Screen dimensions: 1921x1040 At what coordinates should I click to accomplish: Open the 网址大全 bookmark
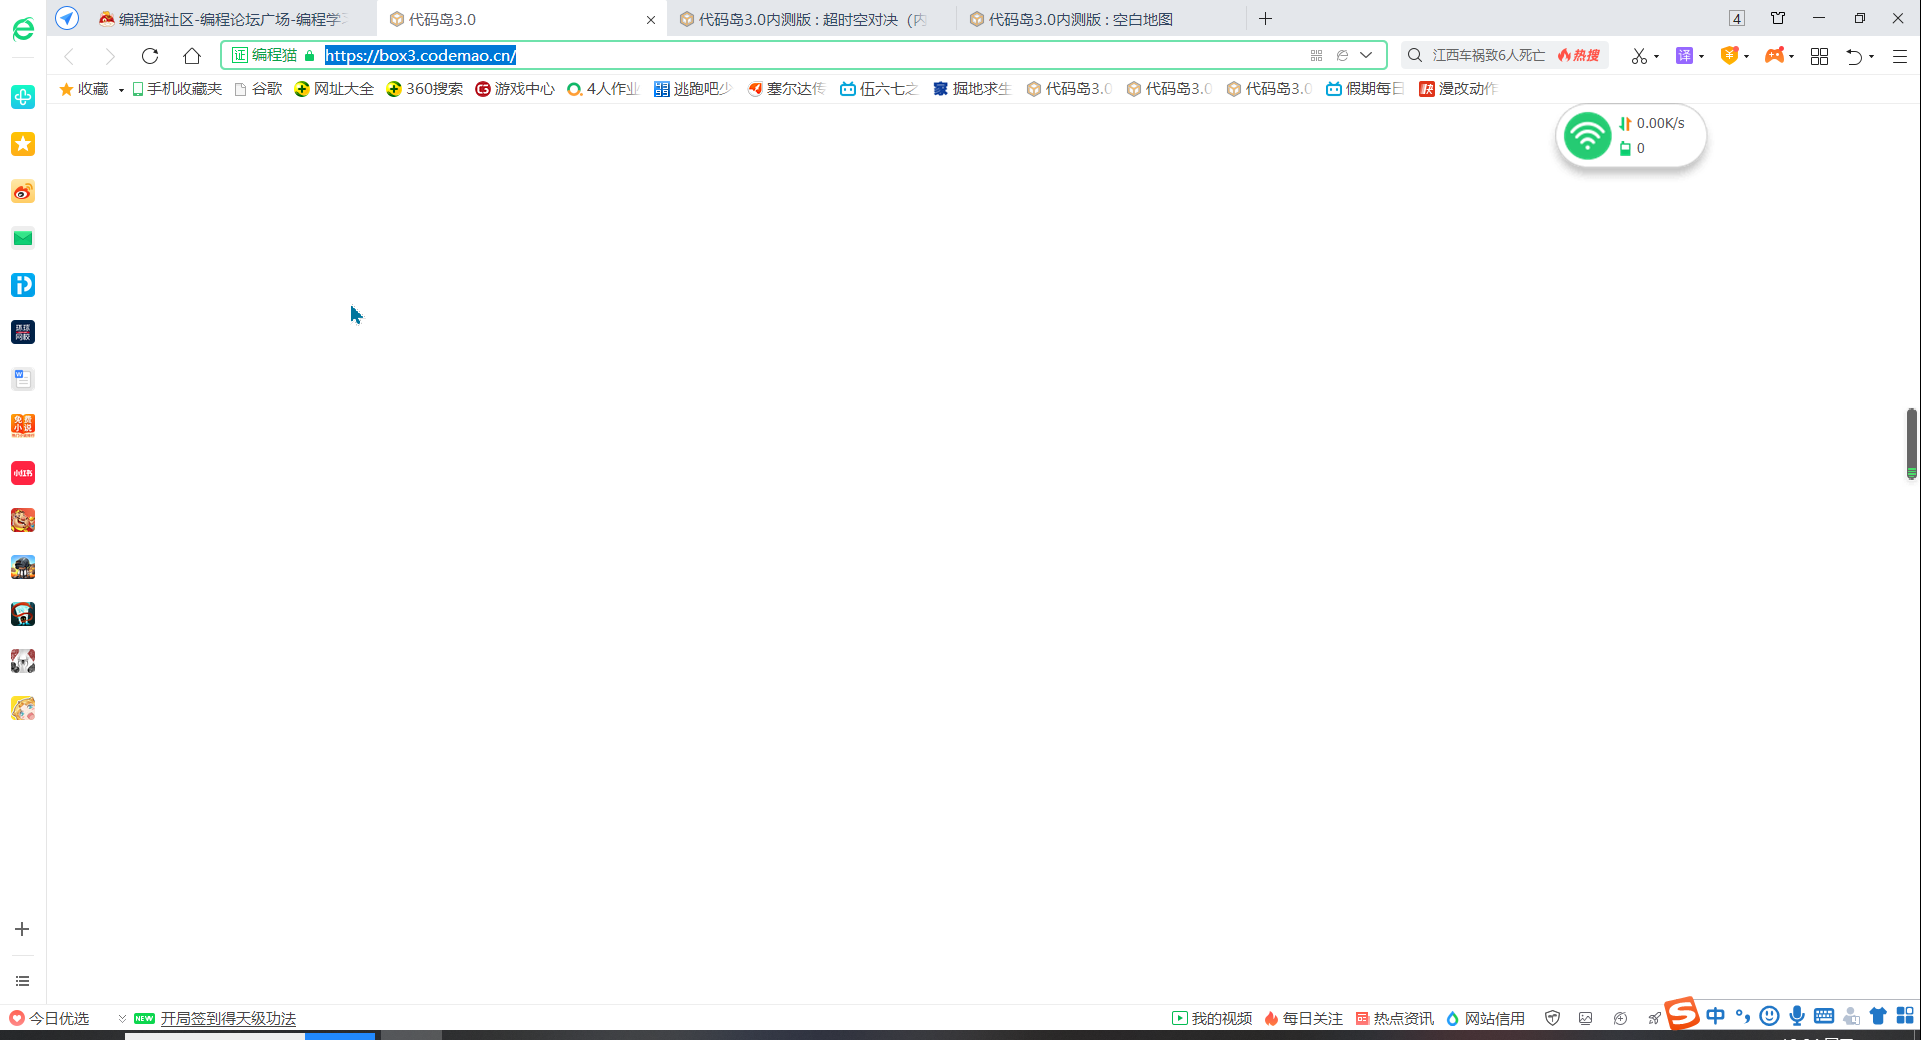click(334, 89)
